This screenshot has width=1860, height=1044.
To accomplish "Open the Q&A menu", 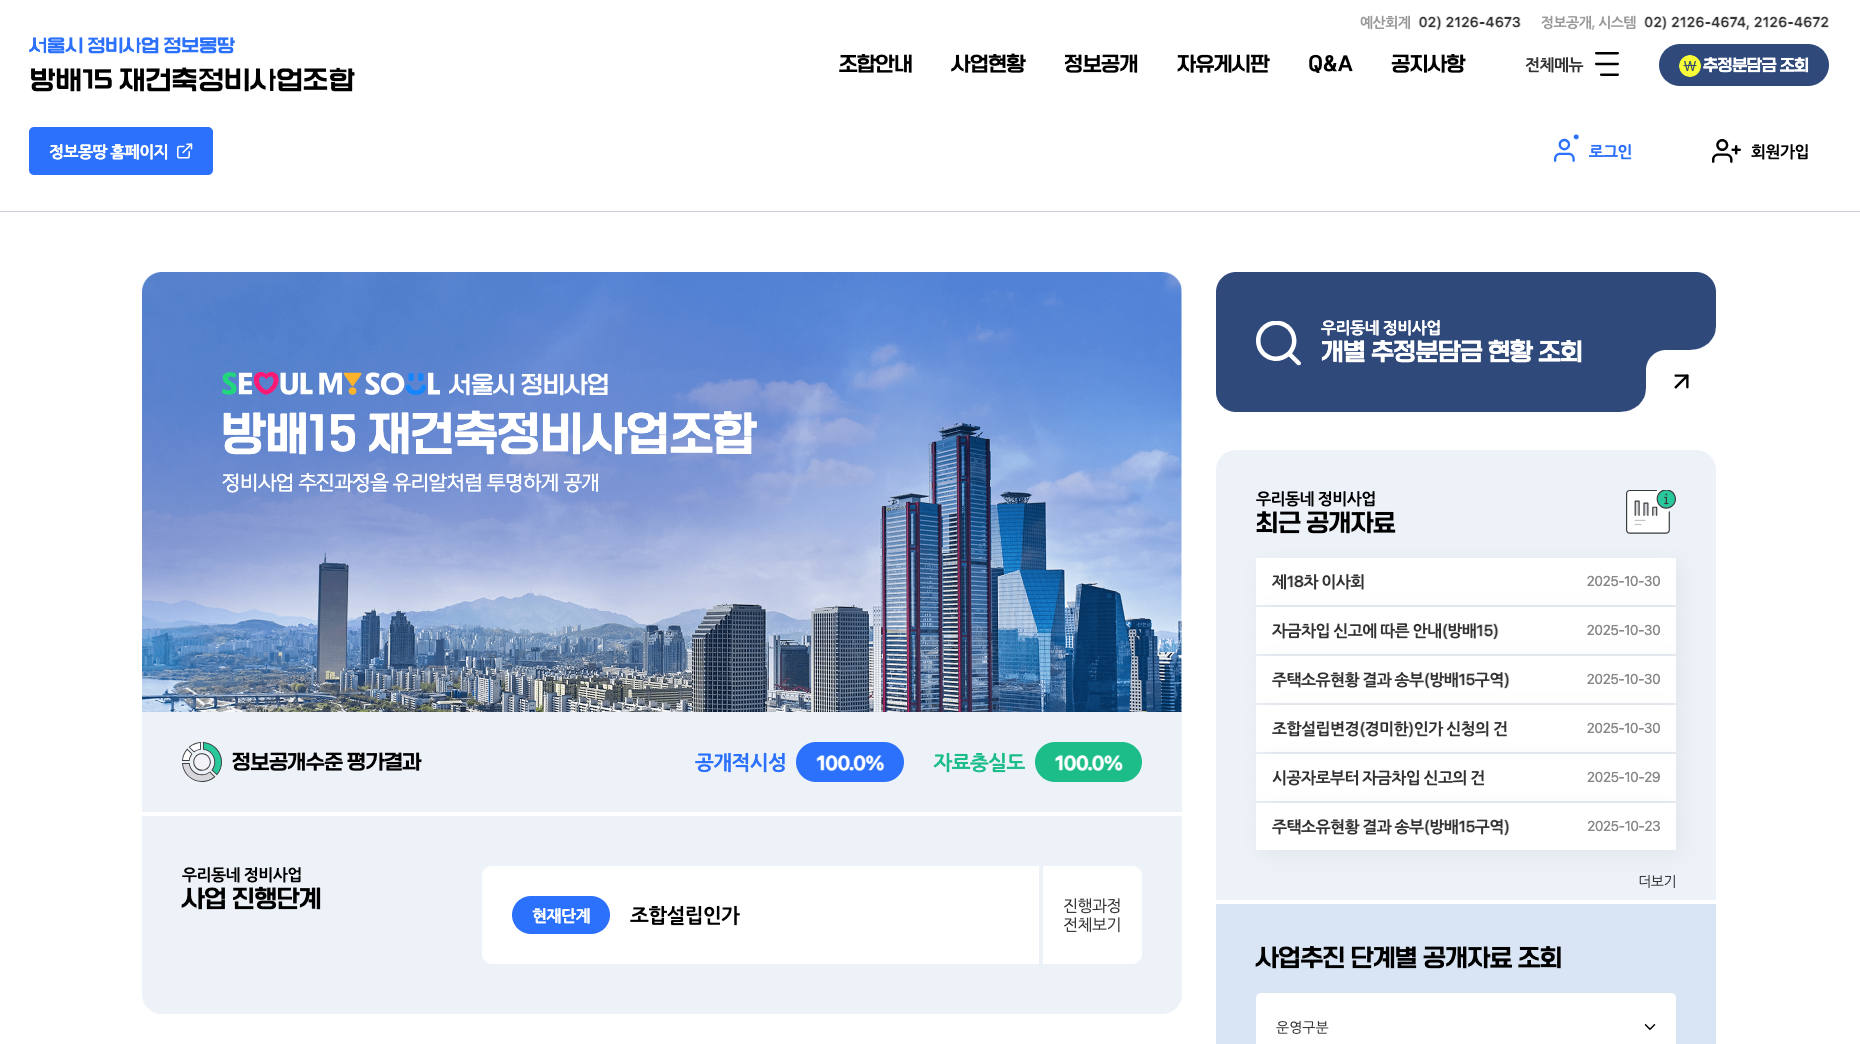I will point(1330,64).
